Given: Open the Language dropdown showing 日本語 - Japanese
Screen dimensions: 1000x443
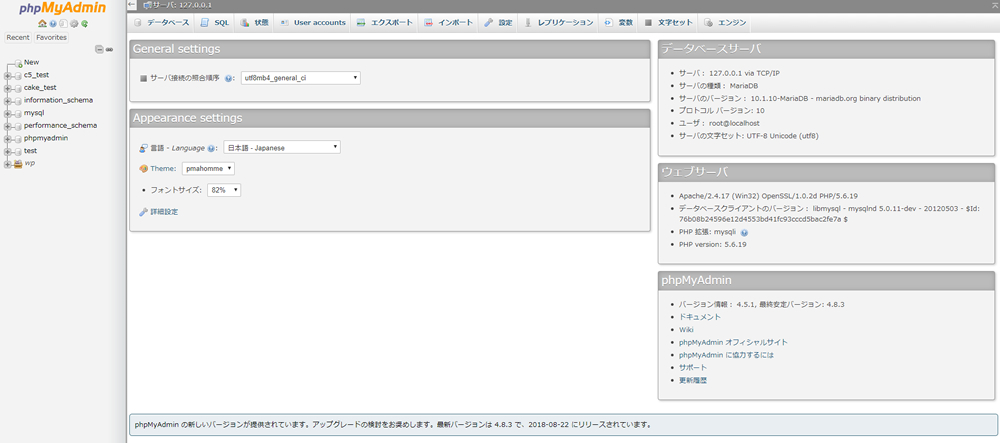Looking at the screenshot, I should coord(282,148).
